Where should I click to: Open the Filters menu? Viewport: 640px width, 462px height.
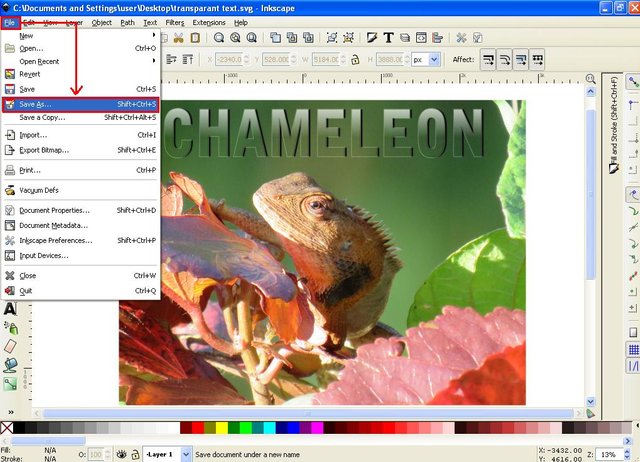coord(175,22)
